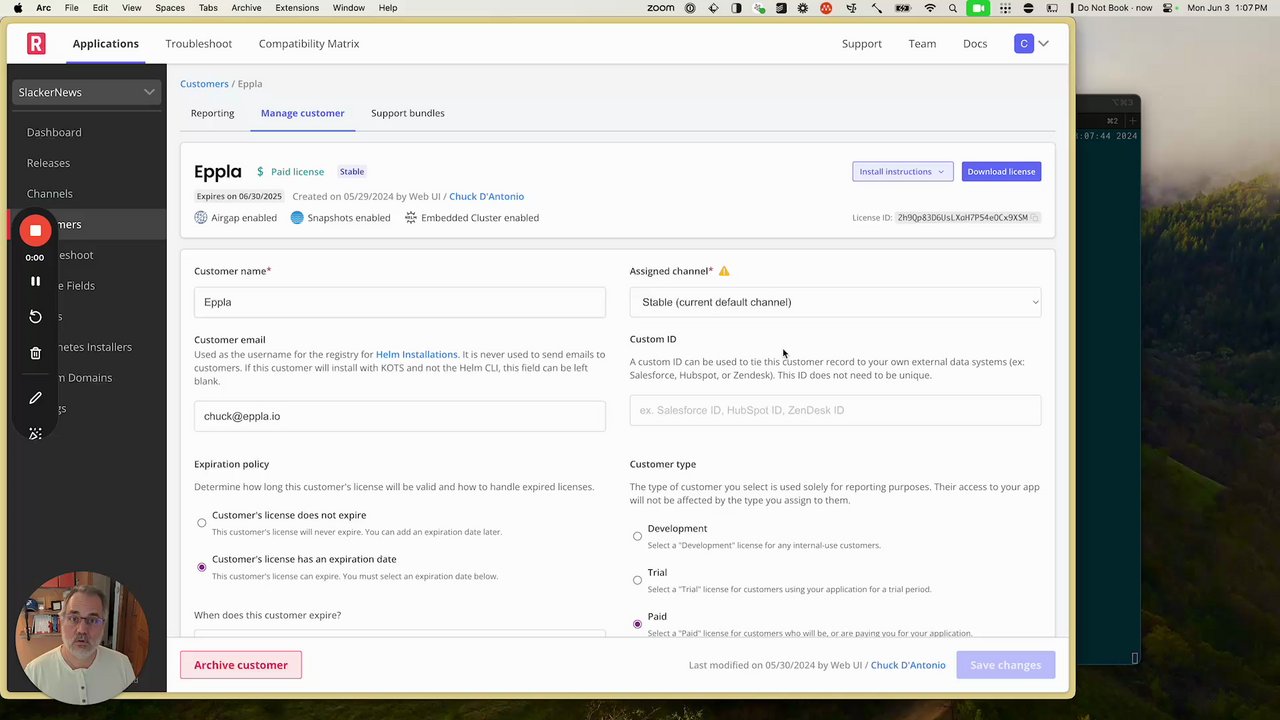Viewport: 1280px width, 720px height.
Task: Open the Applications tab
Action: 105,43
